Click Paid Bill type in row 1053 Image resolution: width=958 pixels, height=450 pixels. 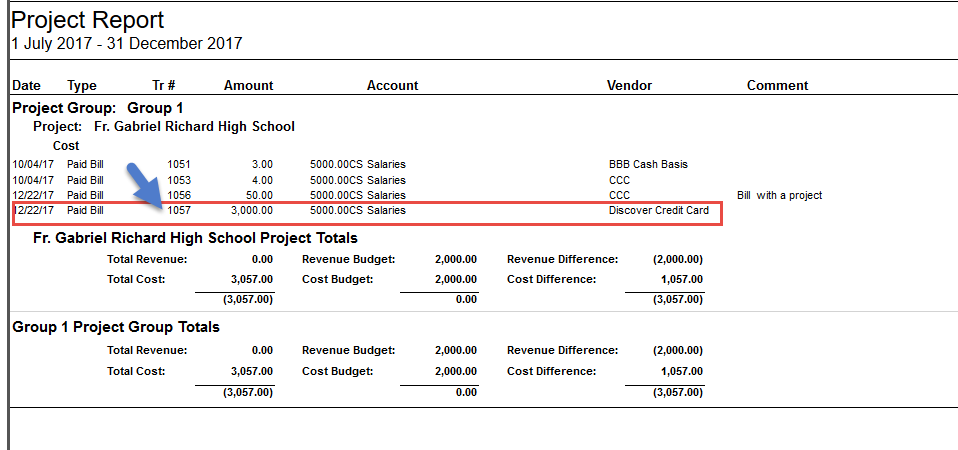(86, 180)
